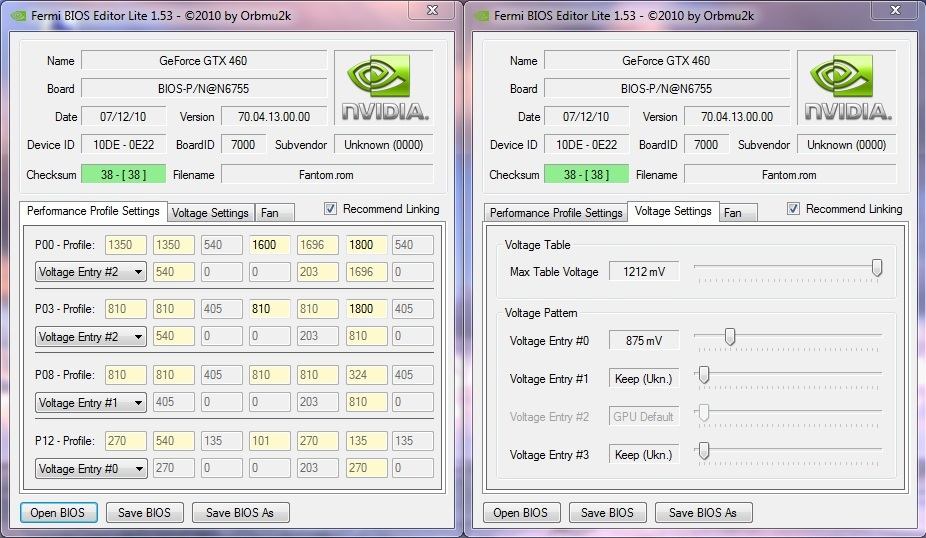
Task: Click right window's title bar app icon
Action: (x=482, y=15)
